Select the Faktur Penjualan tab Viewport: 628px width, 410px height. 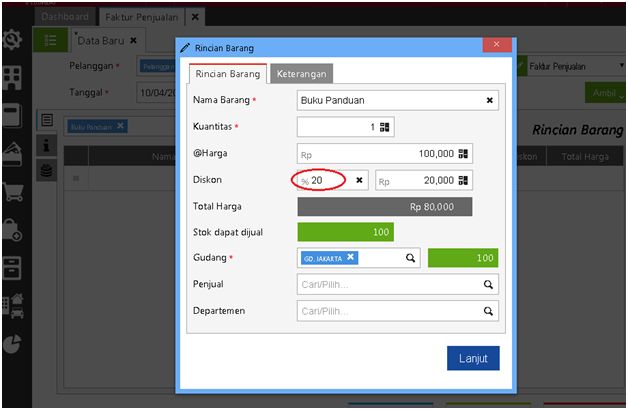click(141, 17)
